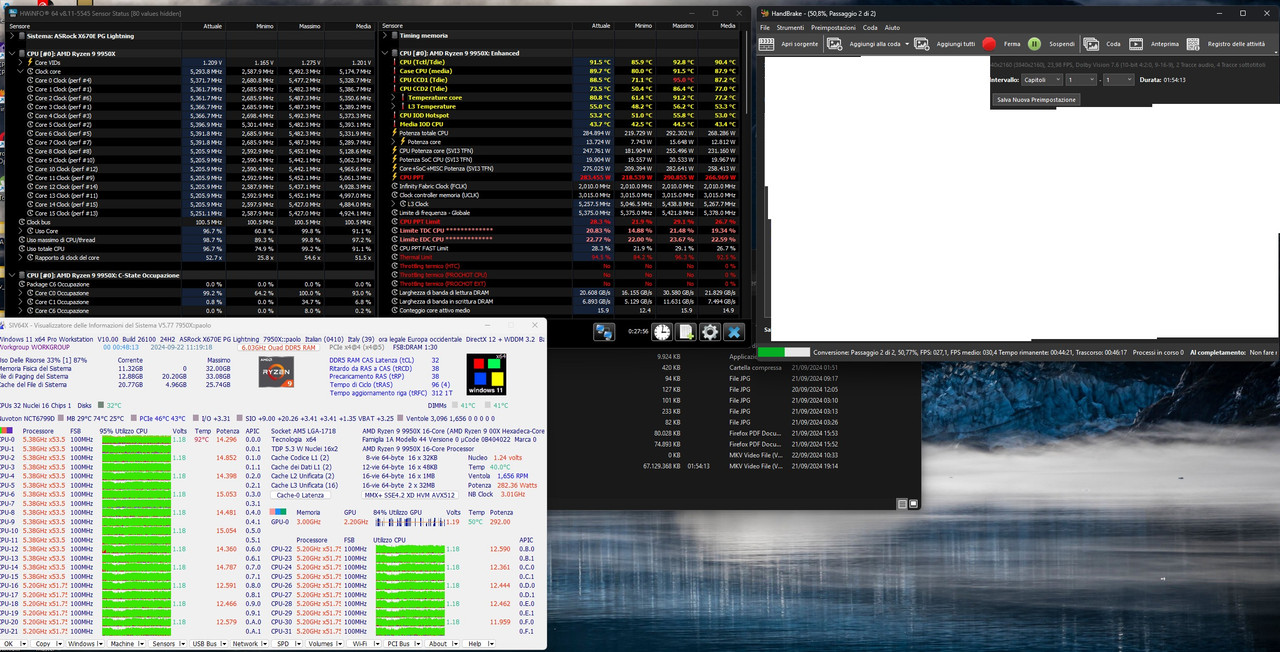Click SIV64X OK button

[9, 644]
